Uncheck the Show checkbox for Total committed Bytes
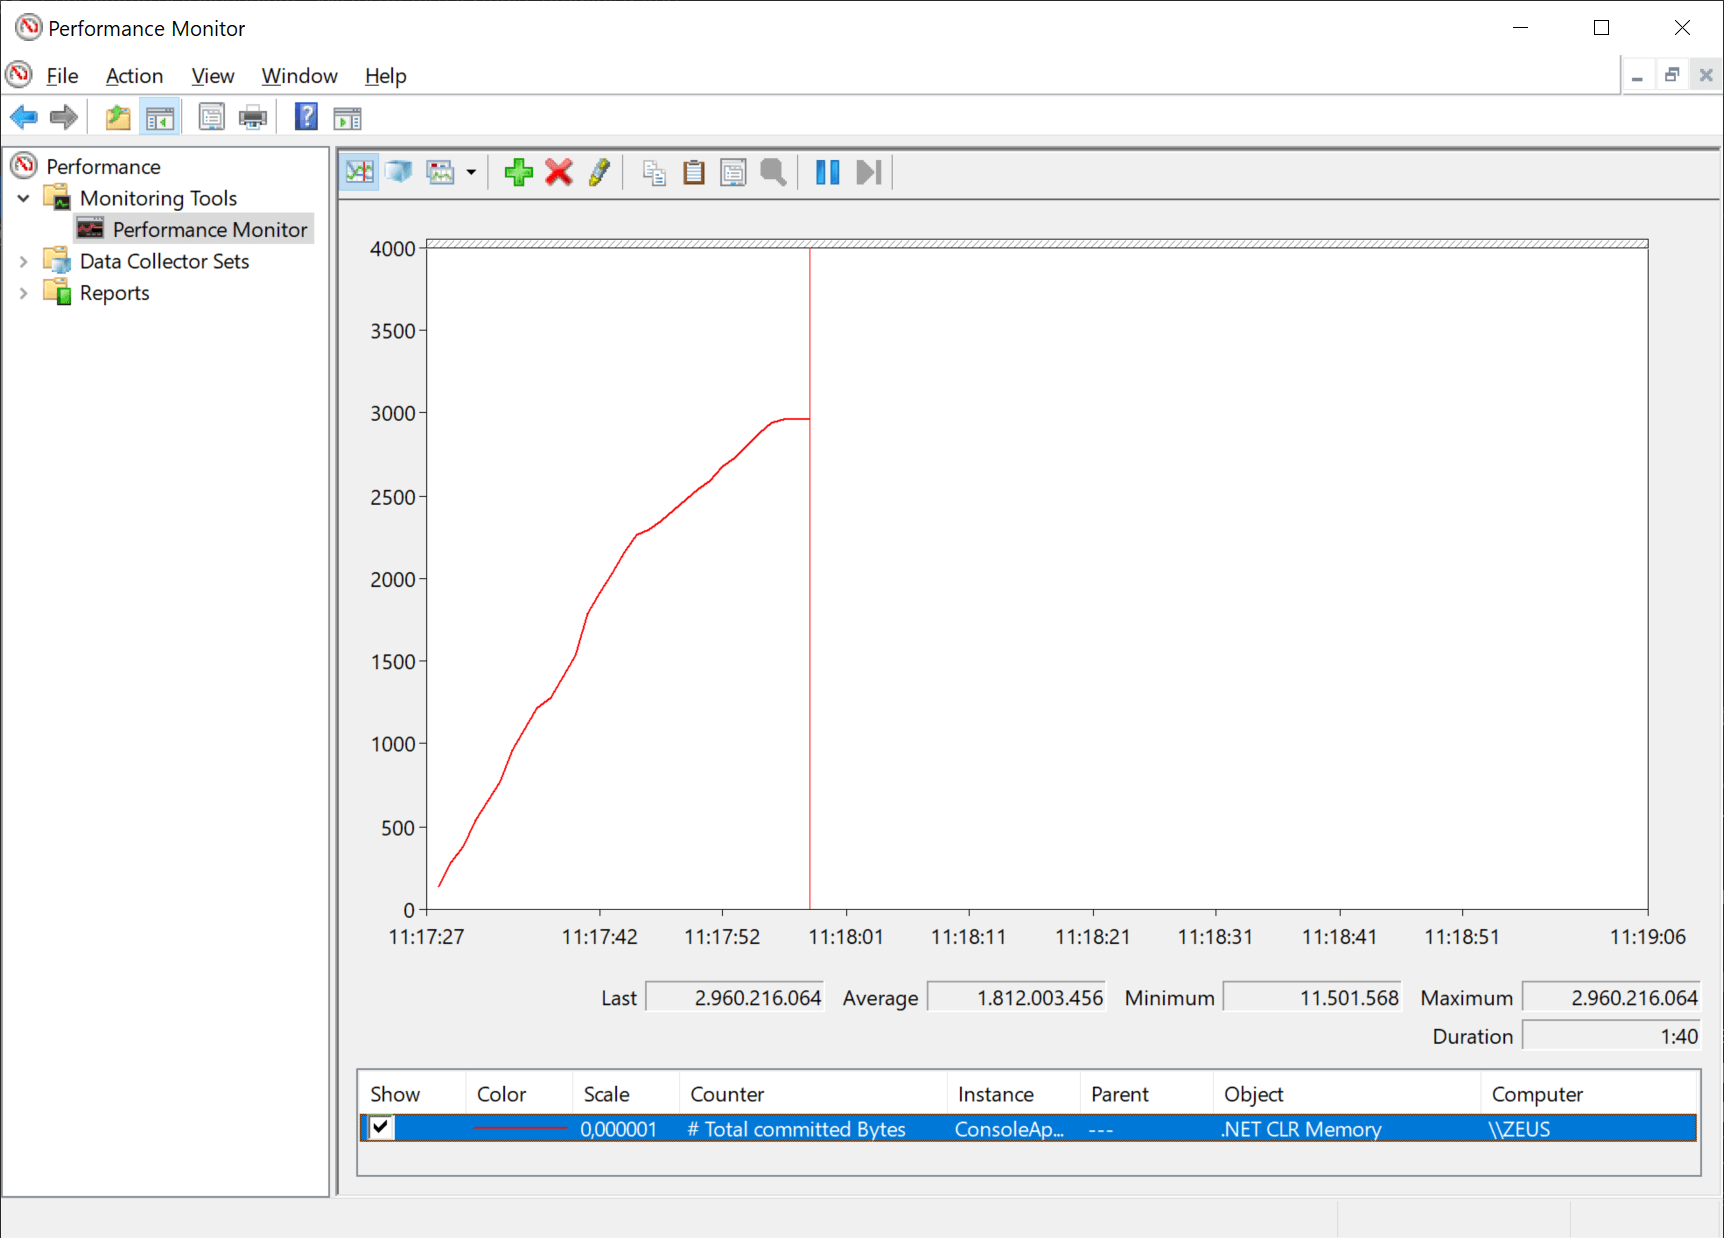The image size is (1724, 1238). coord(381,1128)
